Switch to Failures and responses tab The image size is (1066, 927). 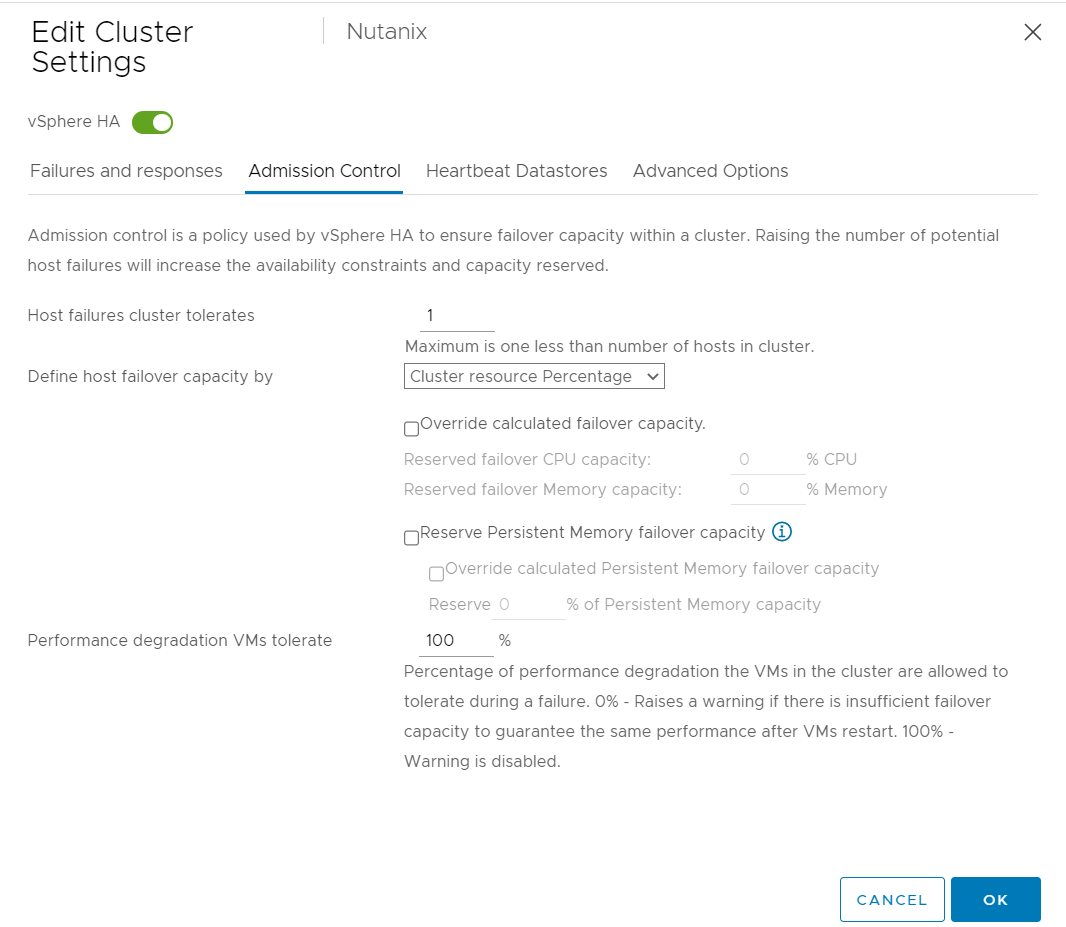[126, 171]
